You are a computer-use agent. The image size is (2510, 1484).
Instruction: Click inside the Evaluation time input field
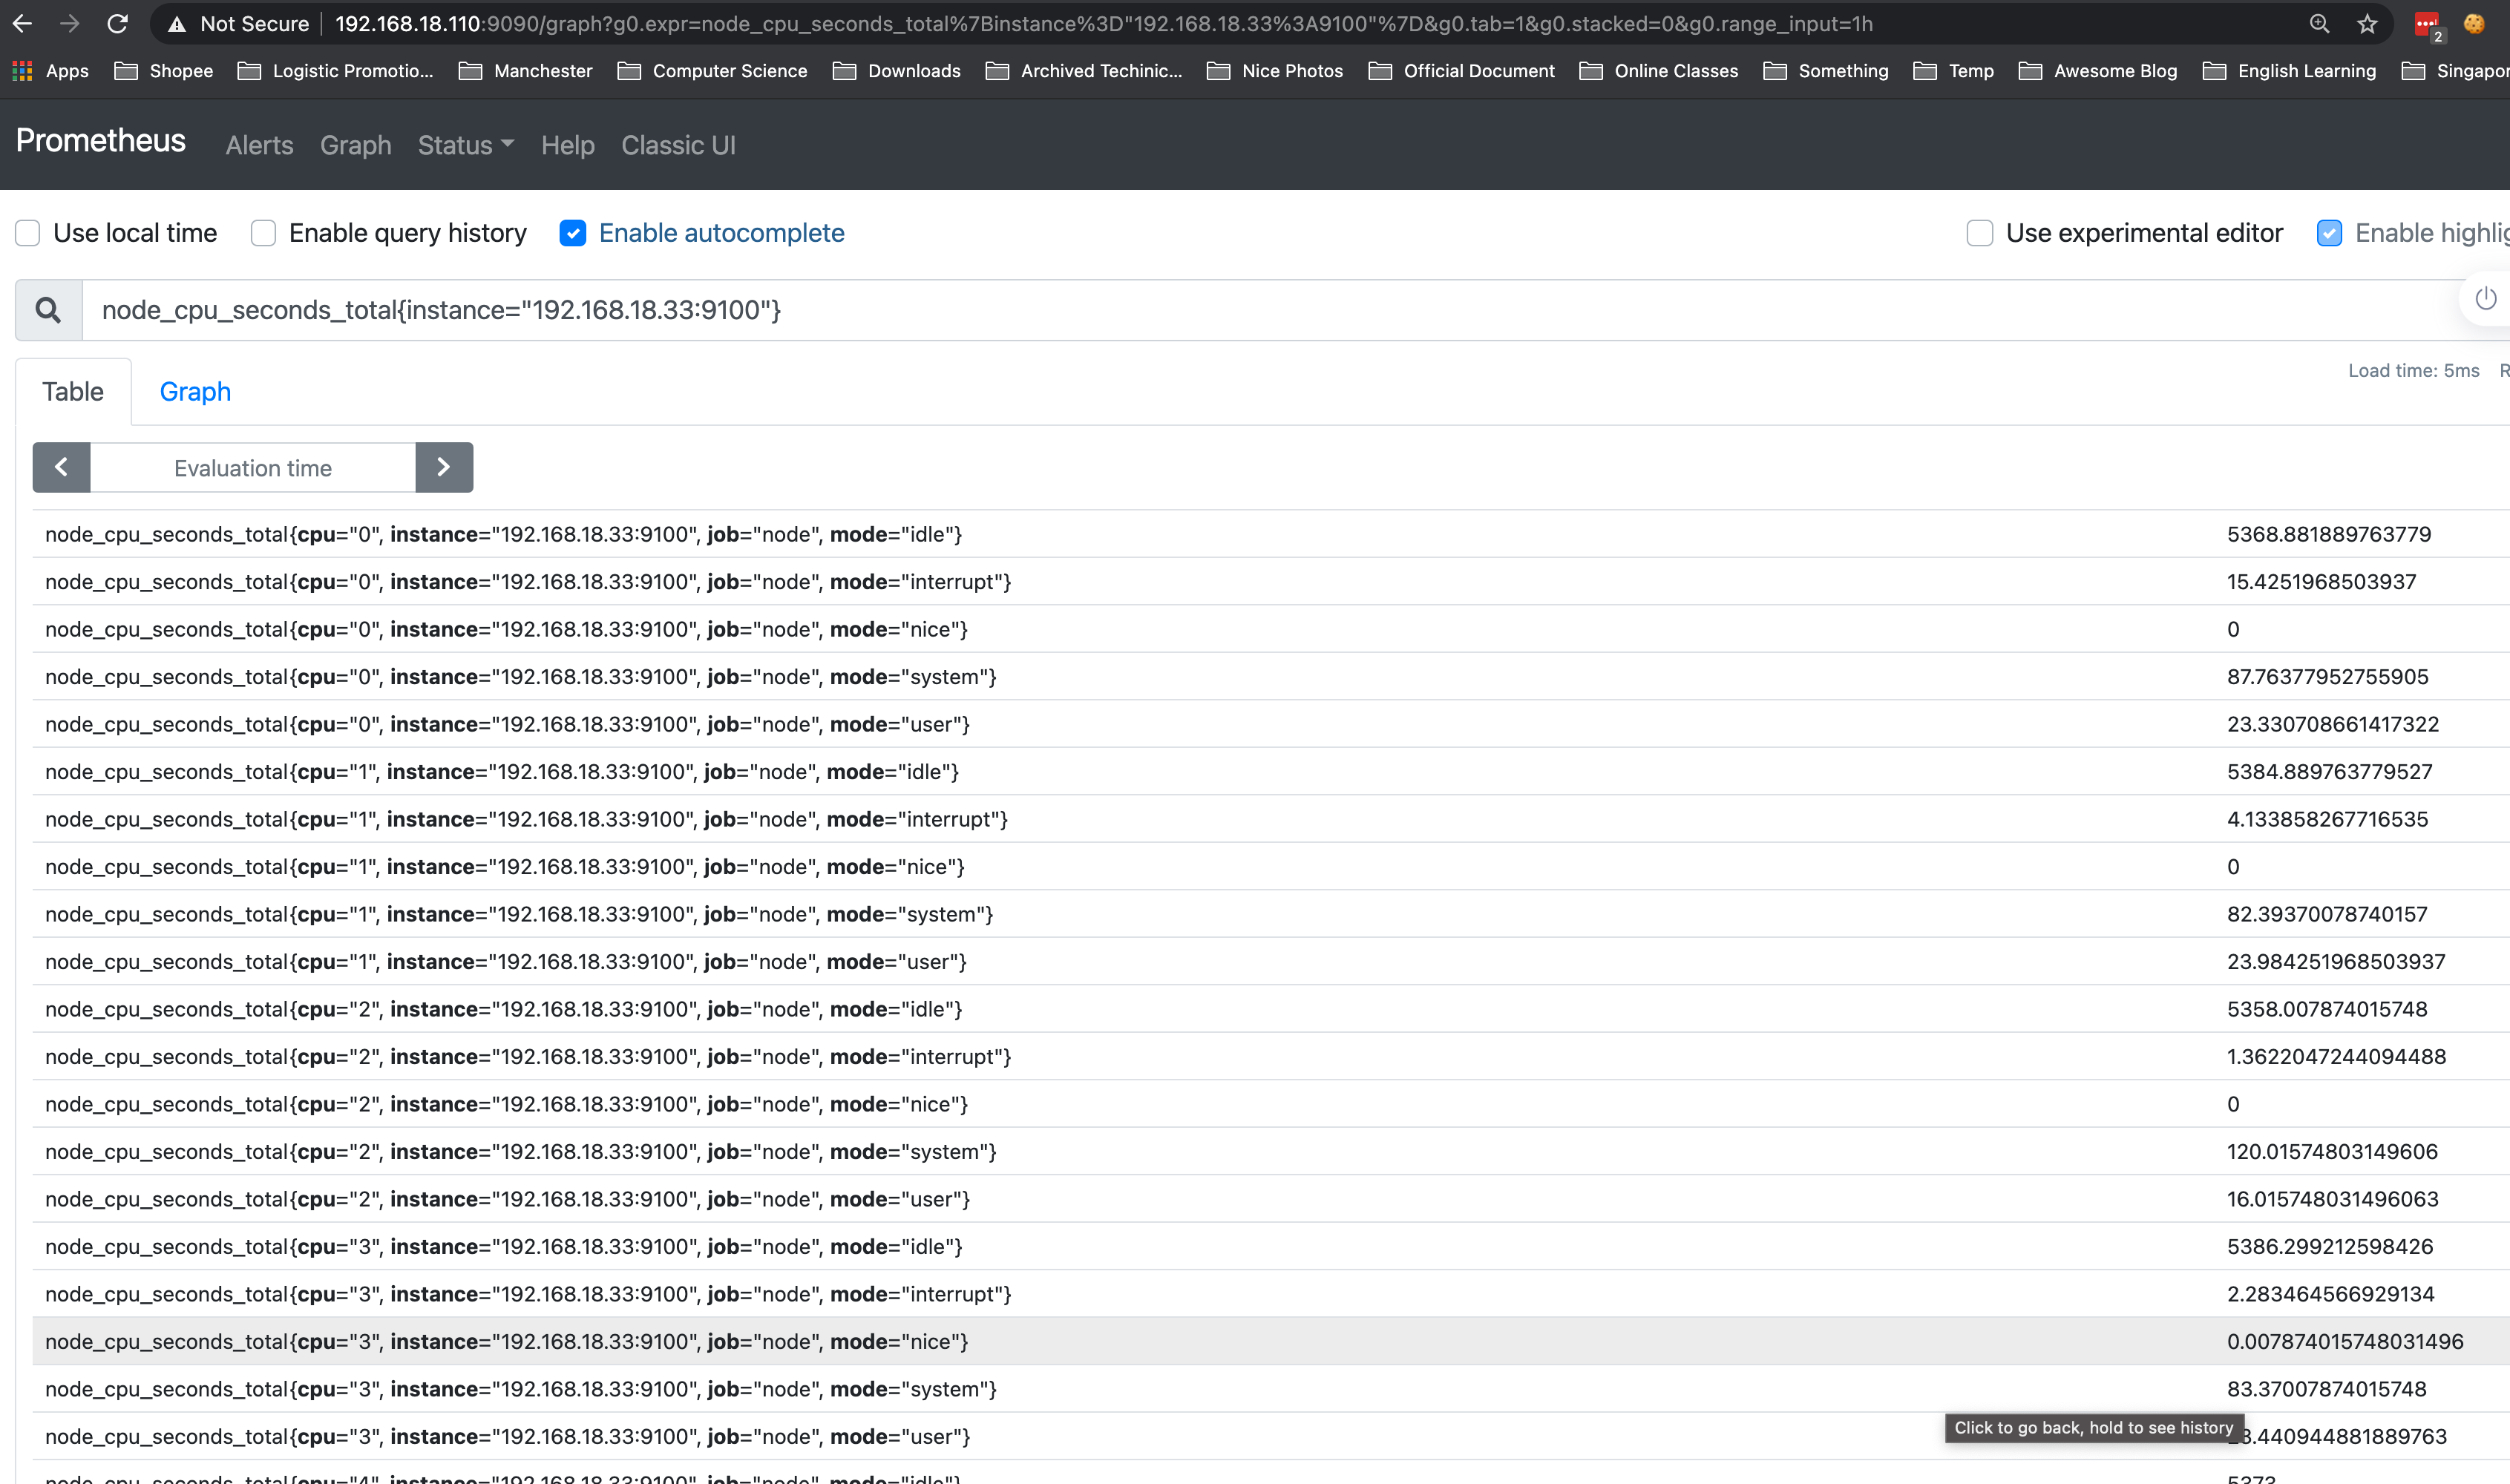pyautogui.click(x=252, y=467)
